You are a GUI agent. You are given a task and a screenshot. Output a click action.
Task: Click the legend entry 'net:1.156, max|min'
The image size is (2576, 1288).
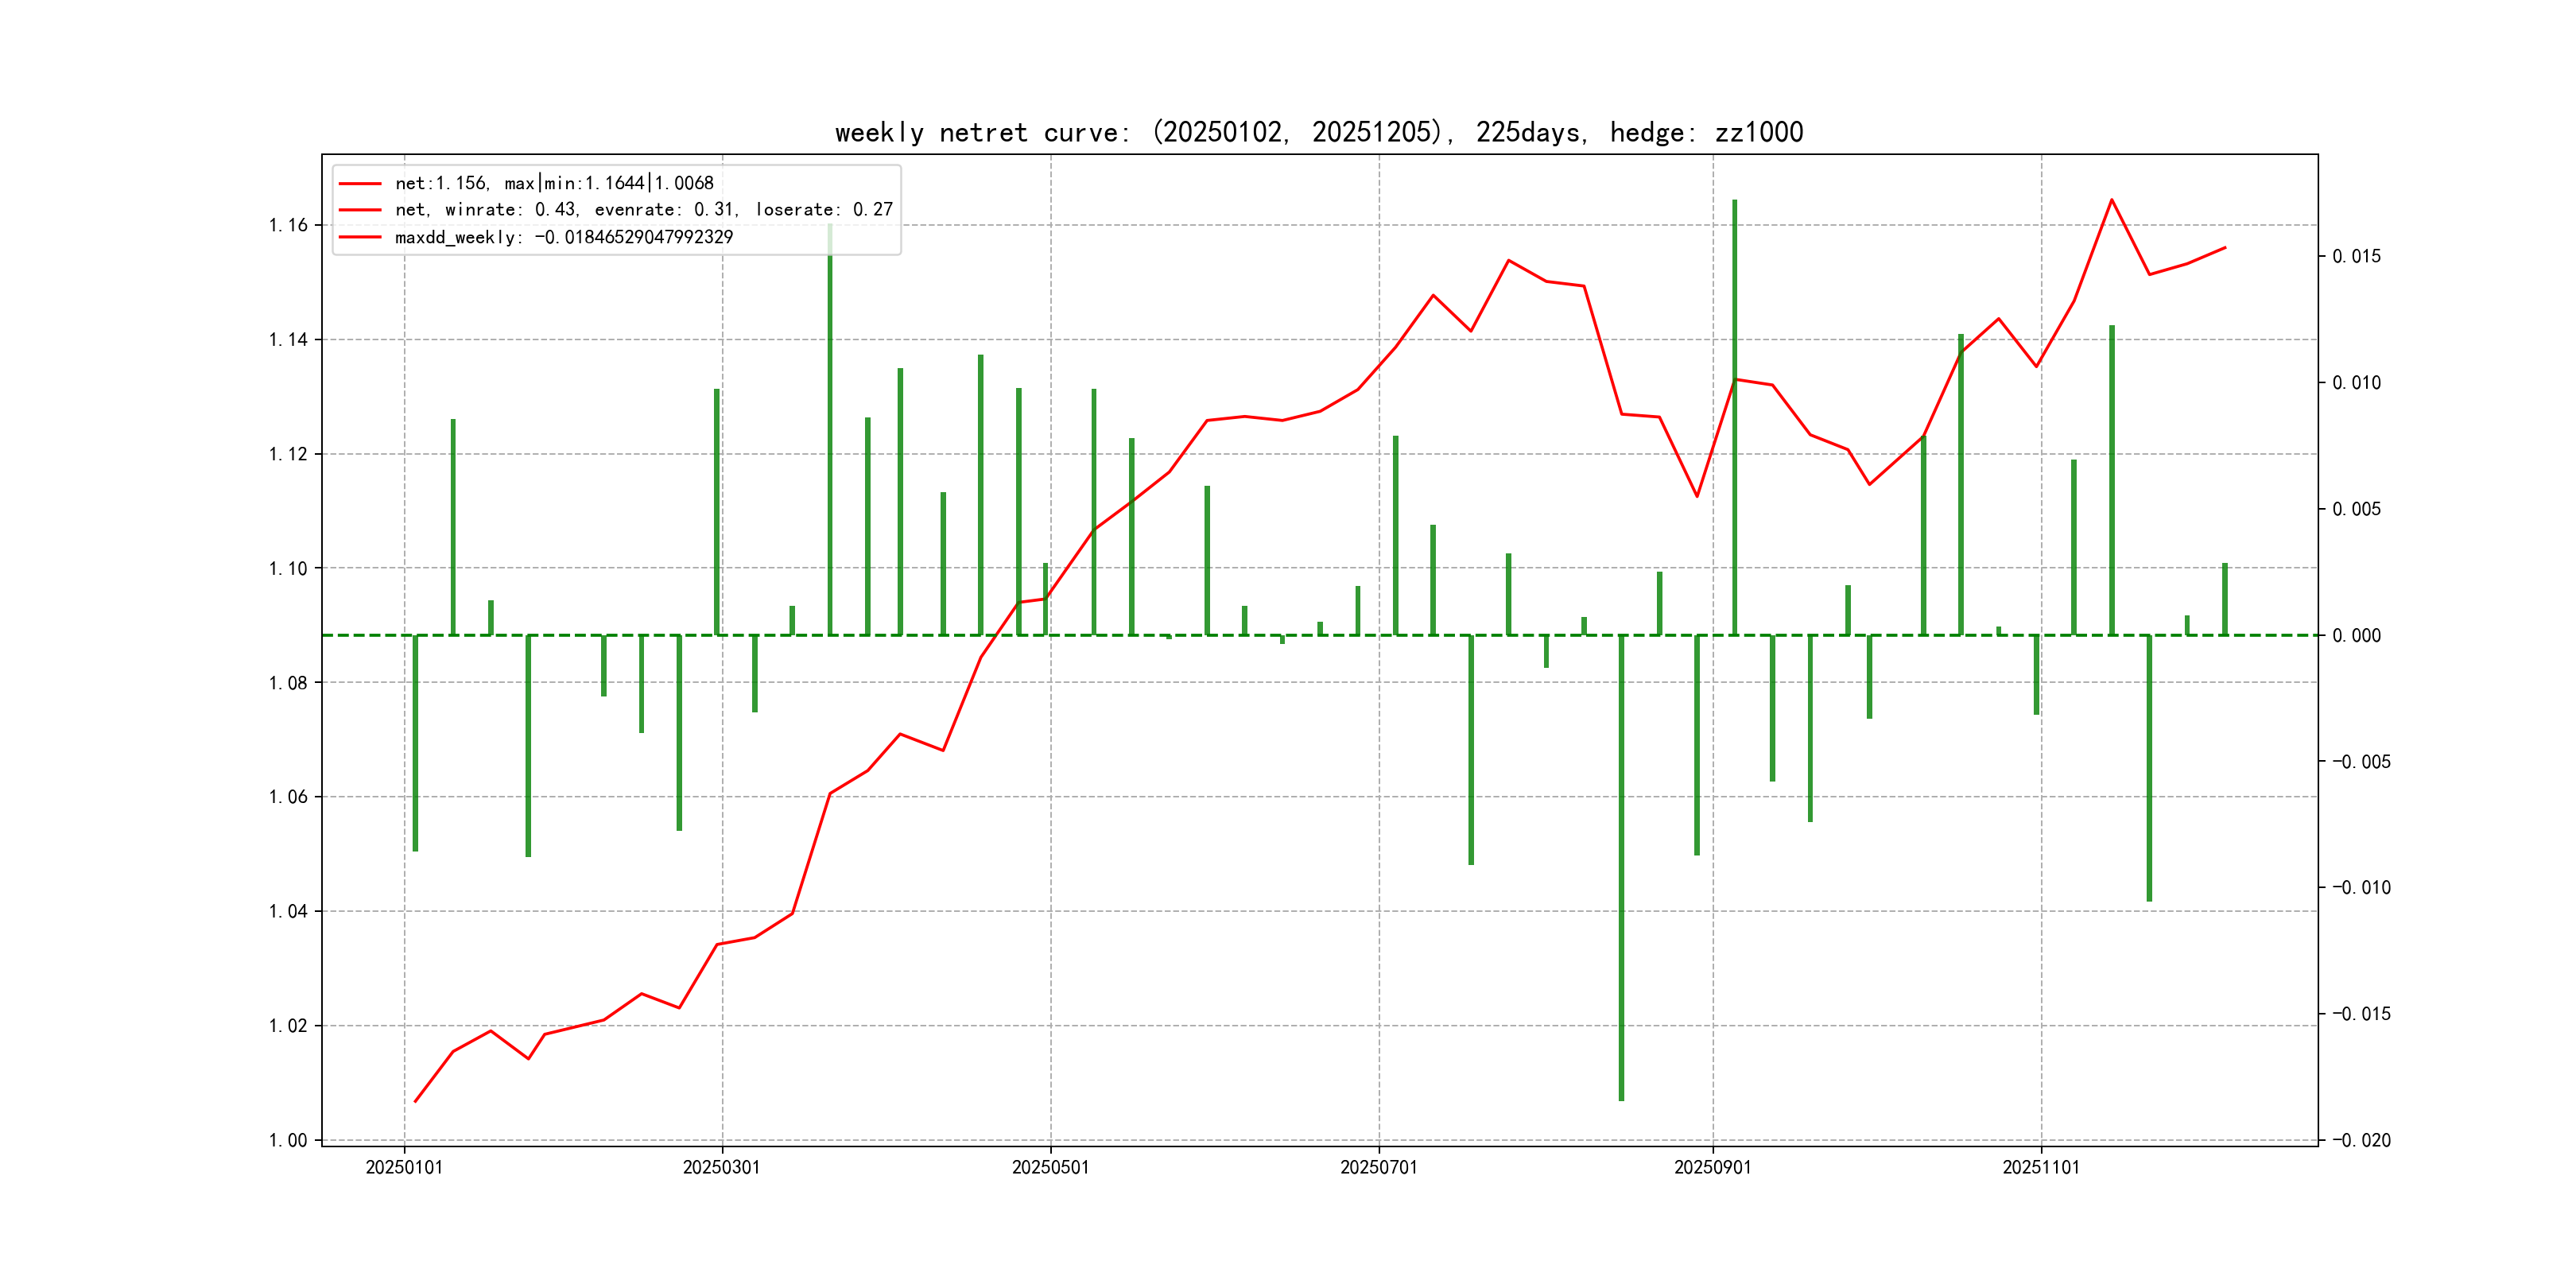click(554, 183)
